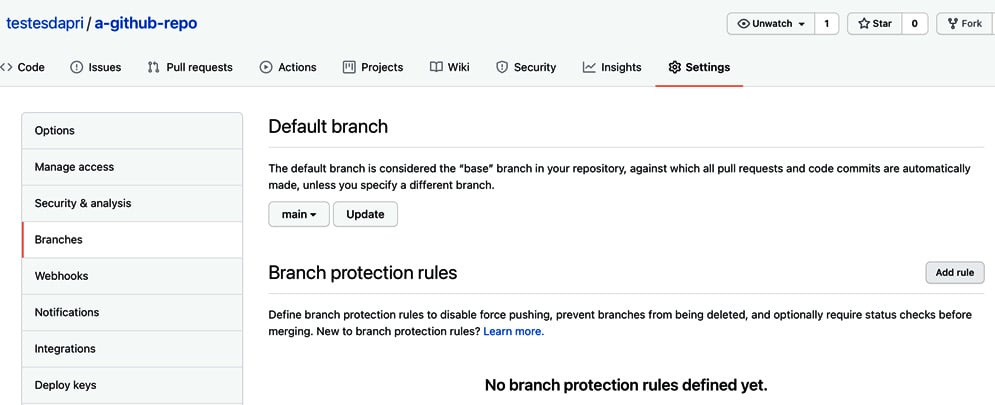995x405 pixels.
Task: Click the Add rule button
Action: point(954,272)
